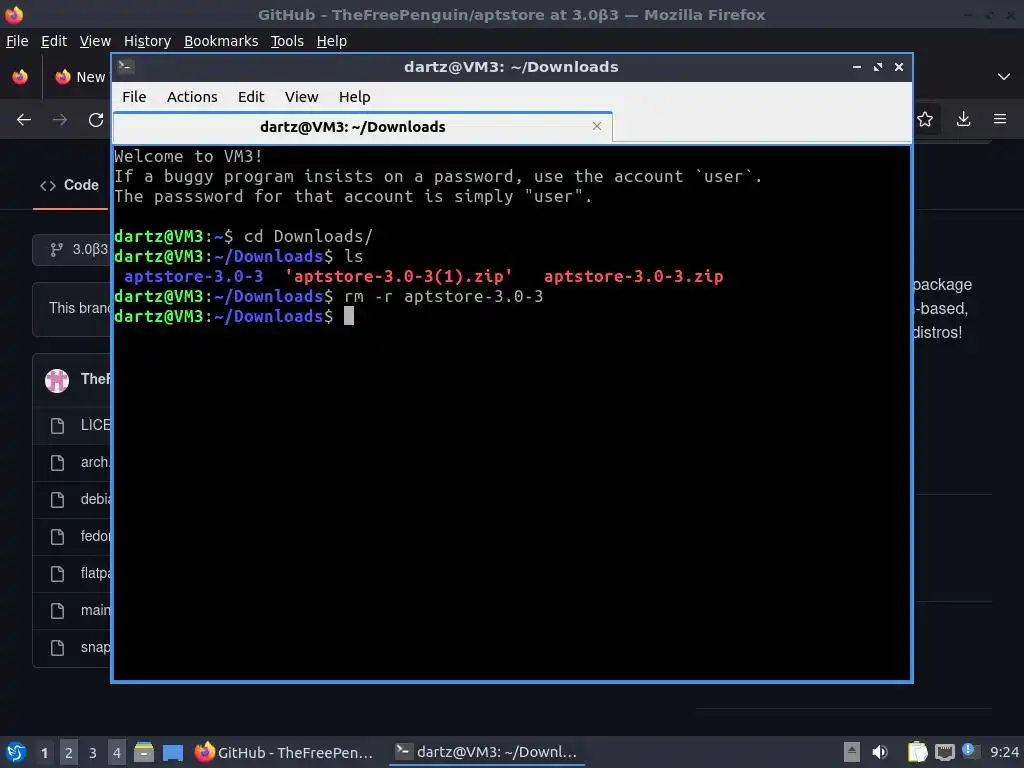Close the ~/Downloads terminal tab
This screenshot has height=768, width=1024.
click(x=596, y=126)
